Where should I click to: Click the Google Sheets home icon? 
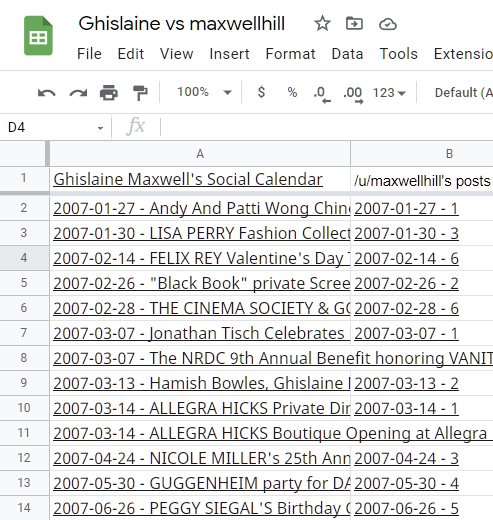(x=38, y=35)
